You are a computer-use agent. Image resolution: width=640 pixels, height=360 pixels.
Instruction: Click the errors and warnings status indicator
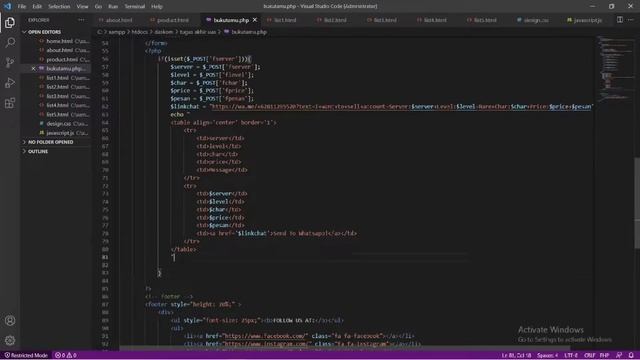pyautogui.click(x=66, y=355)
